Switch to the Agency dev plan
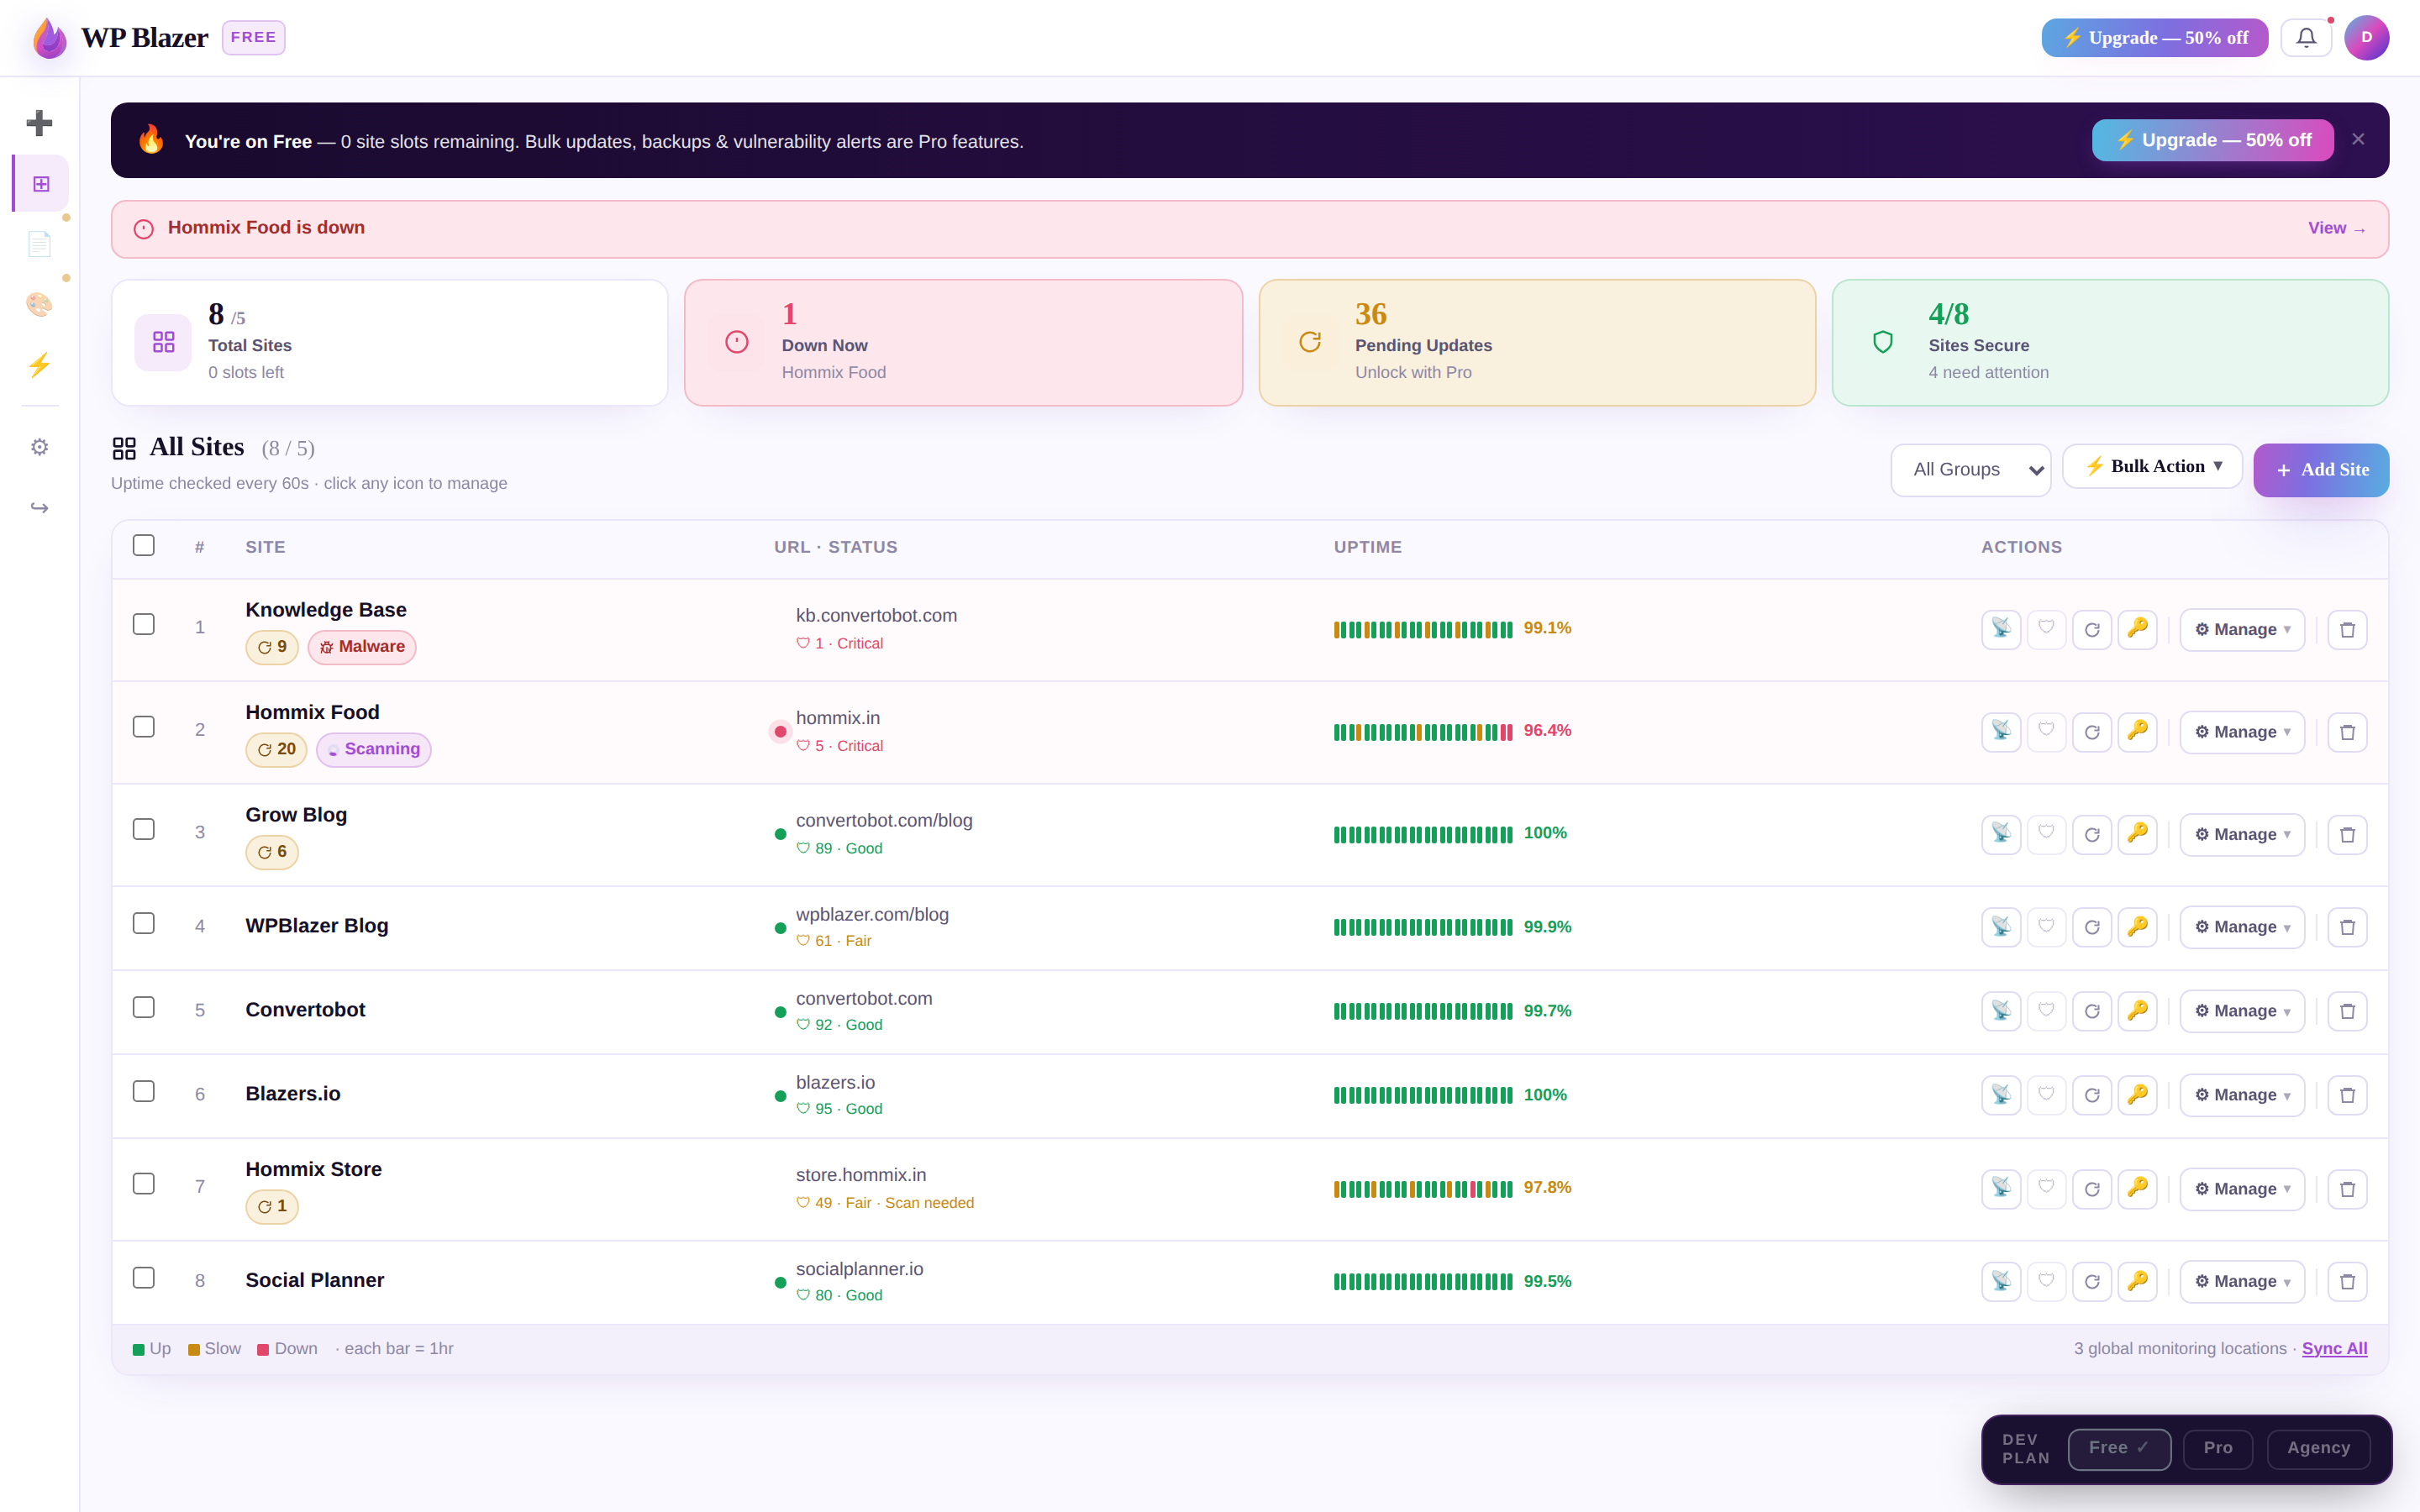This screenshot has width=2420, height=1512. tap(2318, 1448)
